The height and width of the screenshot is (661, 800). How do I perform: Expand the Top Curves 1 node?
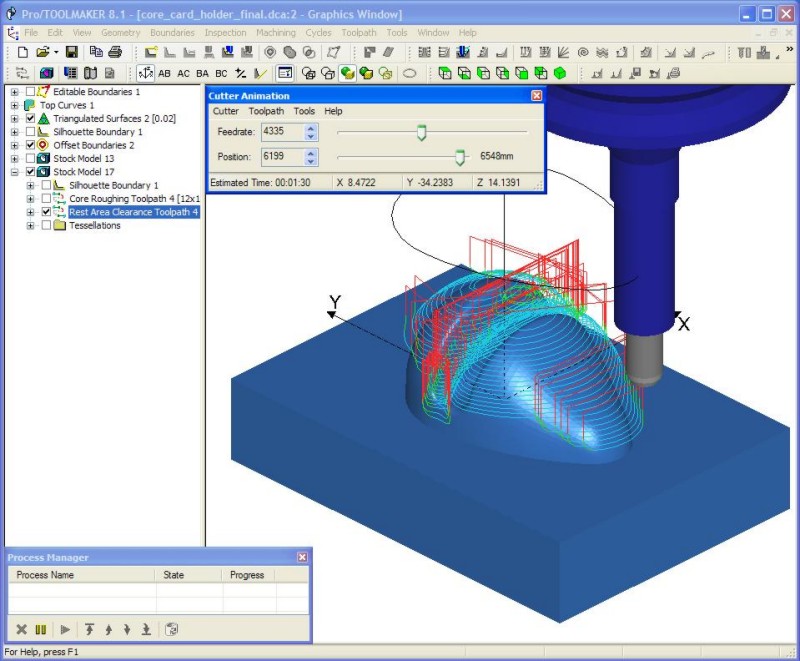point(15,105)
